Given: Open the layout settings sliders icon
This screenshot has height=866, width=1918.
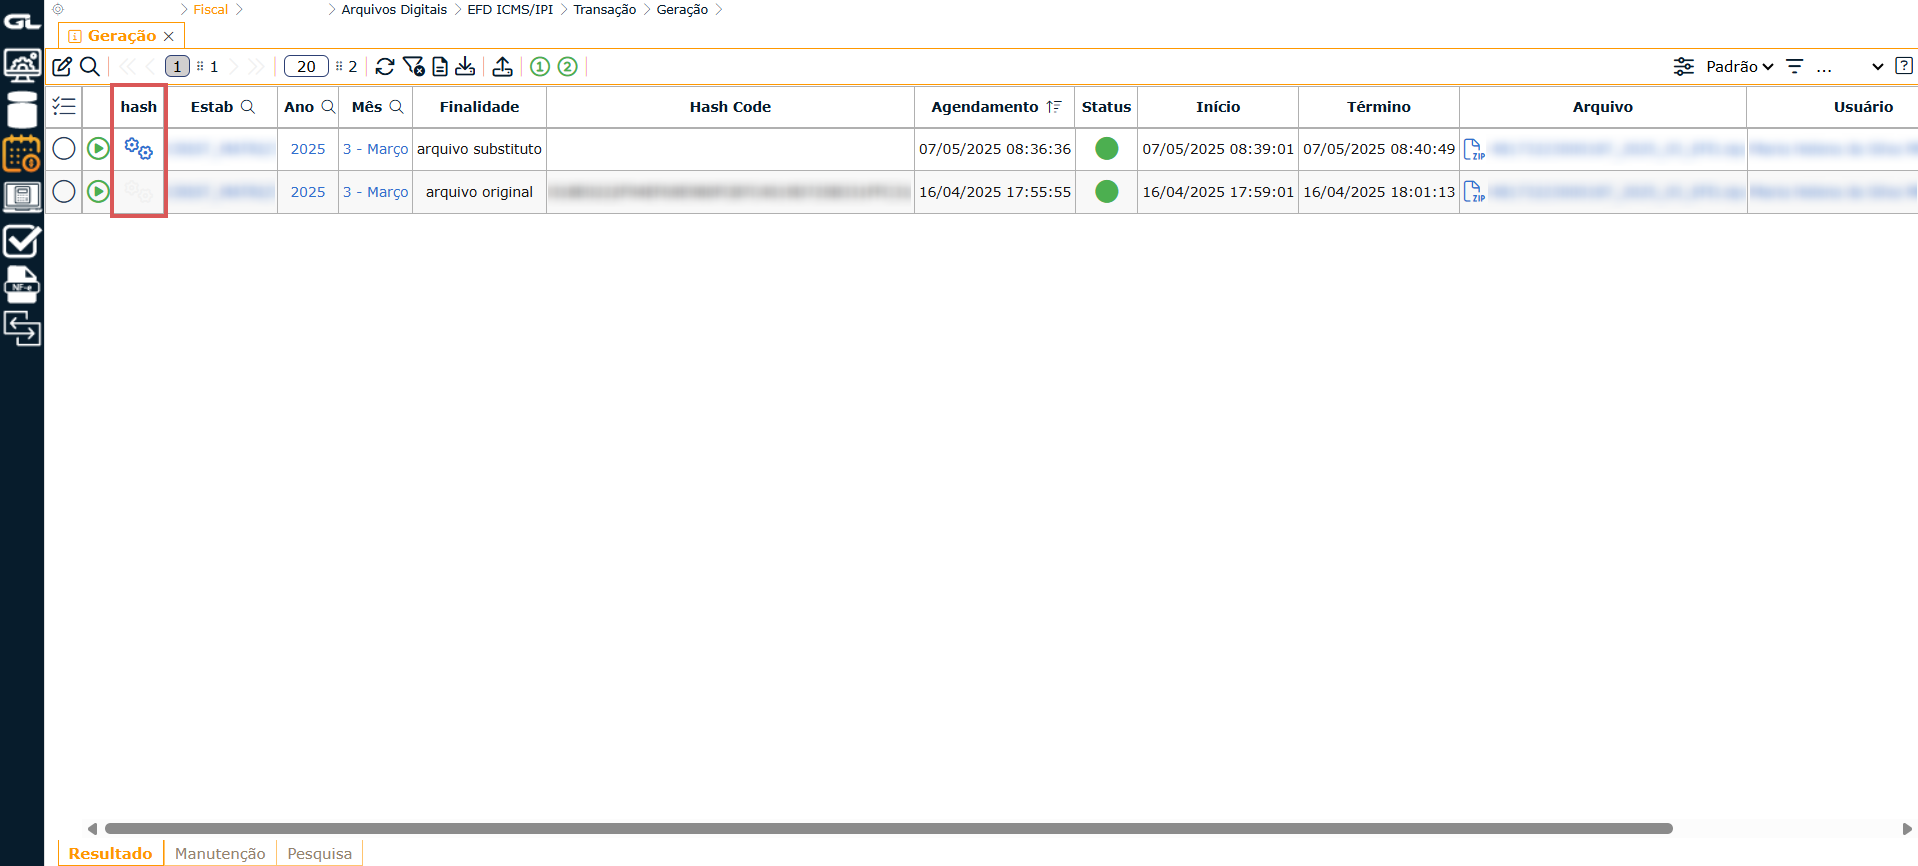Looking at the screenshot, I should 1684,66.
